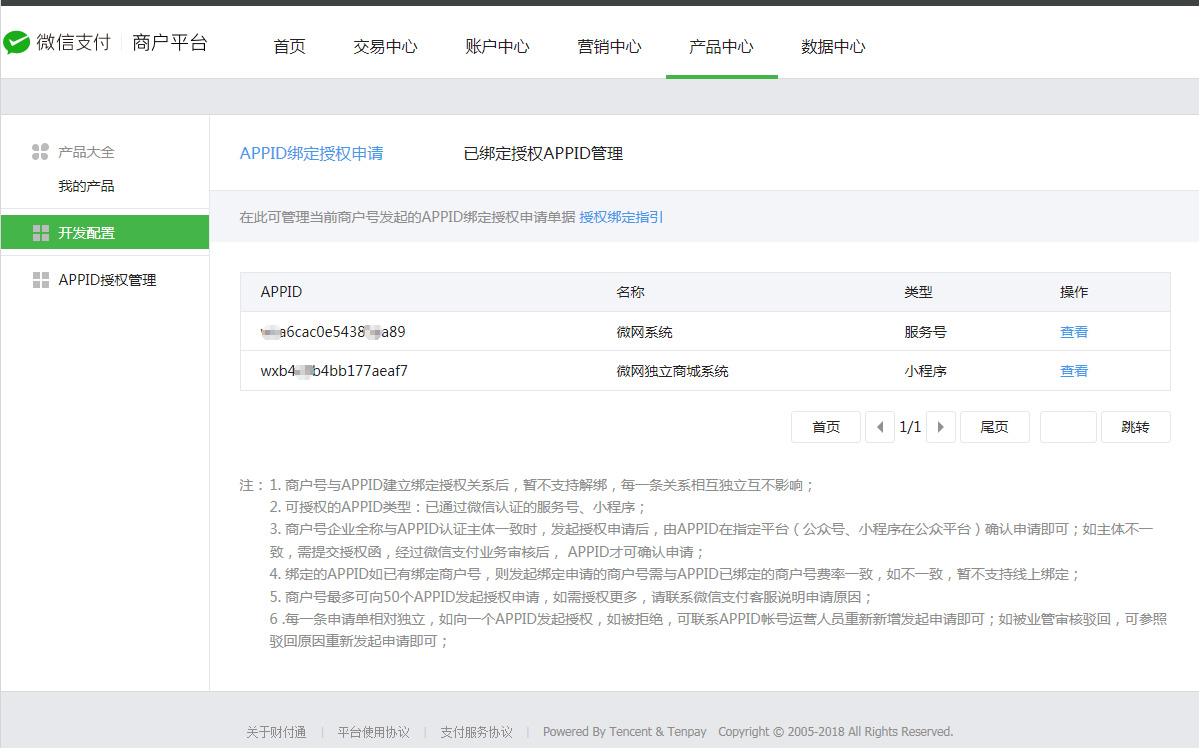View details for 微网独立商城系统 row
Viewport: 1199px width, 748px height.
point(1074,371)
